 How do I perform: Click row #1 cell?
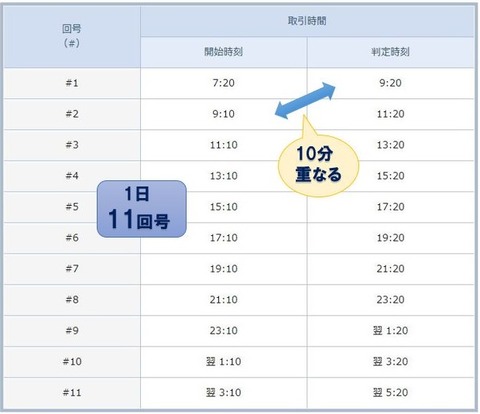pyautogui.click(x=72, y=83)
